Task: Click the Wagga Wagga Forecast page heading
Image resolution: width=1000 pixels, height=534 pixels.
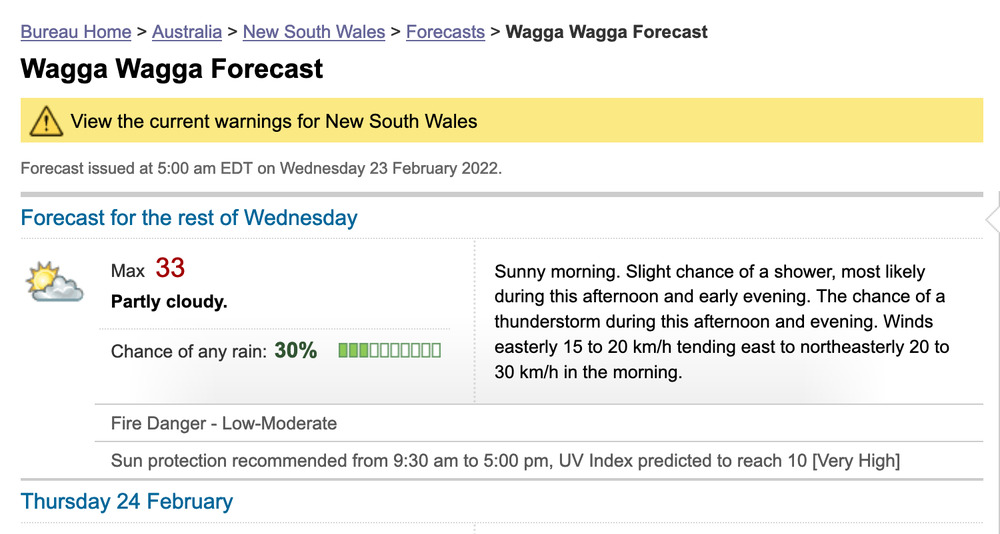Action: [172, 69]
